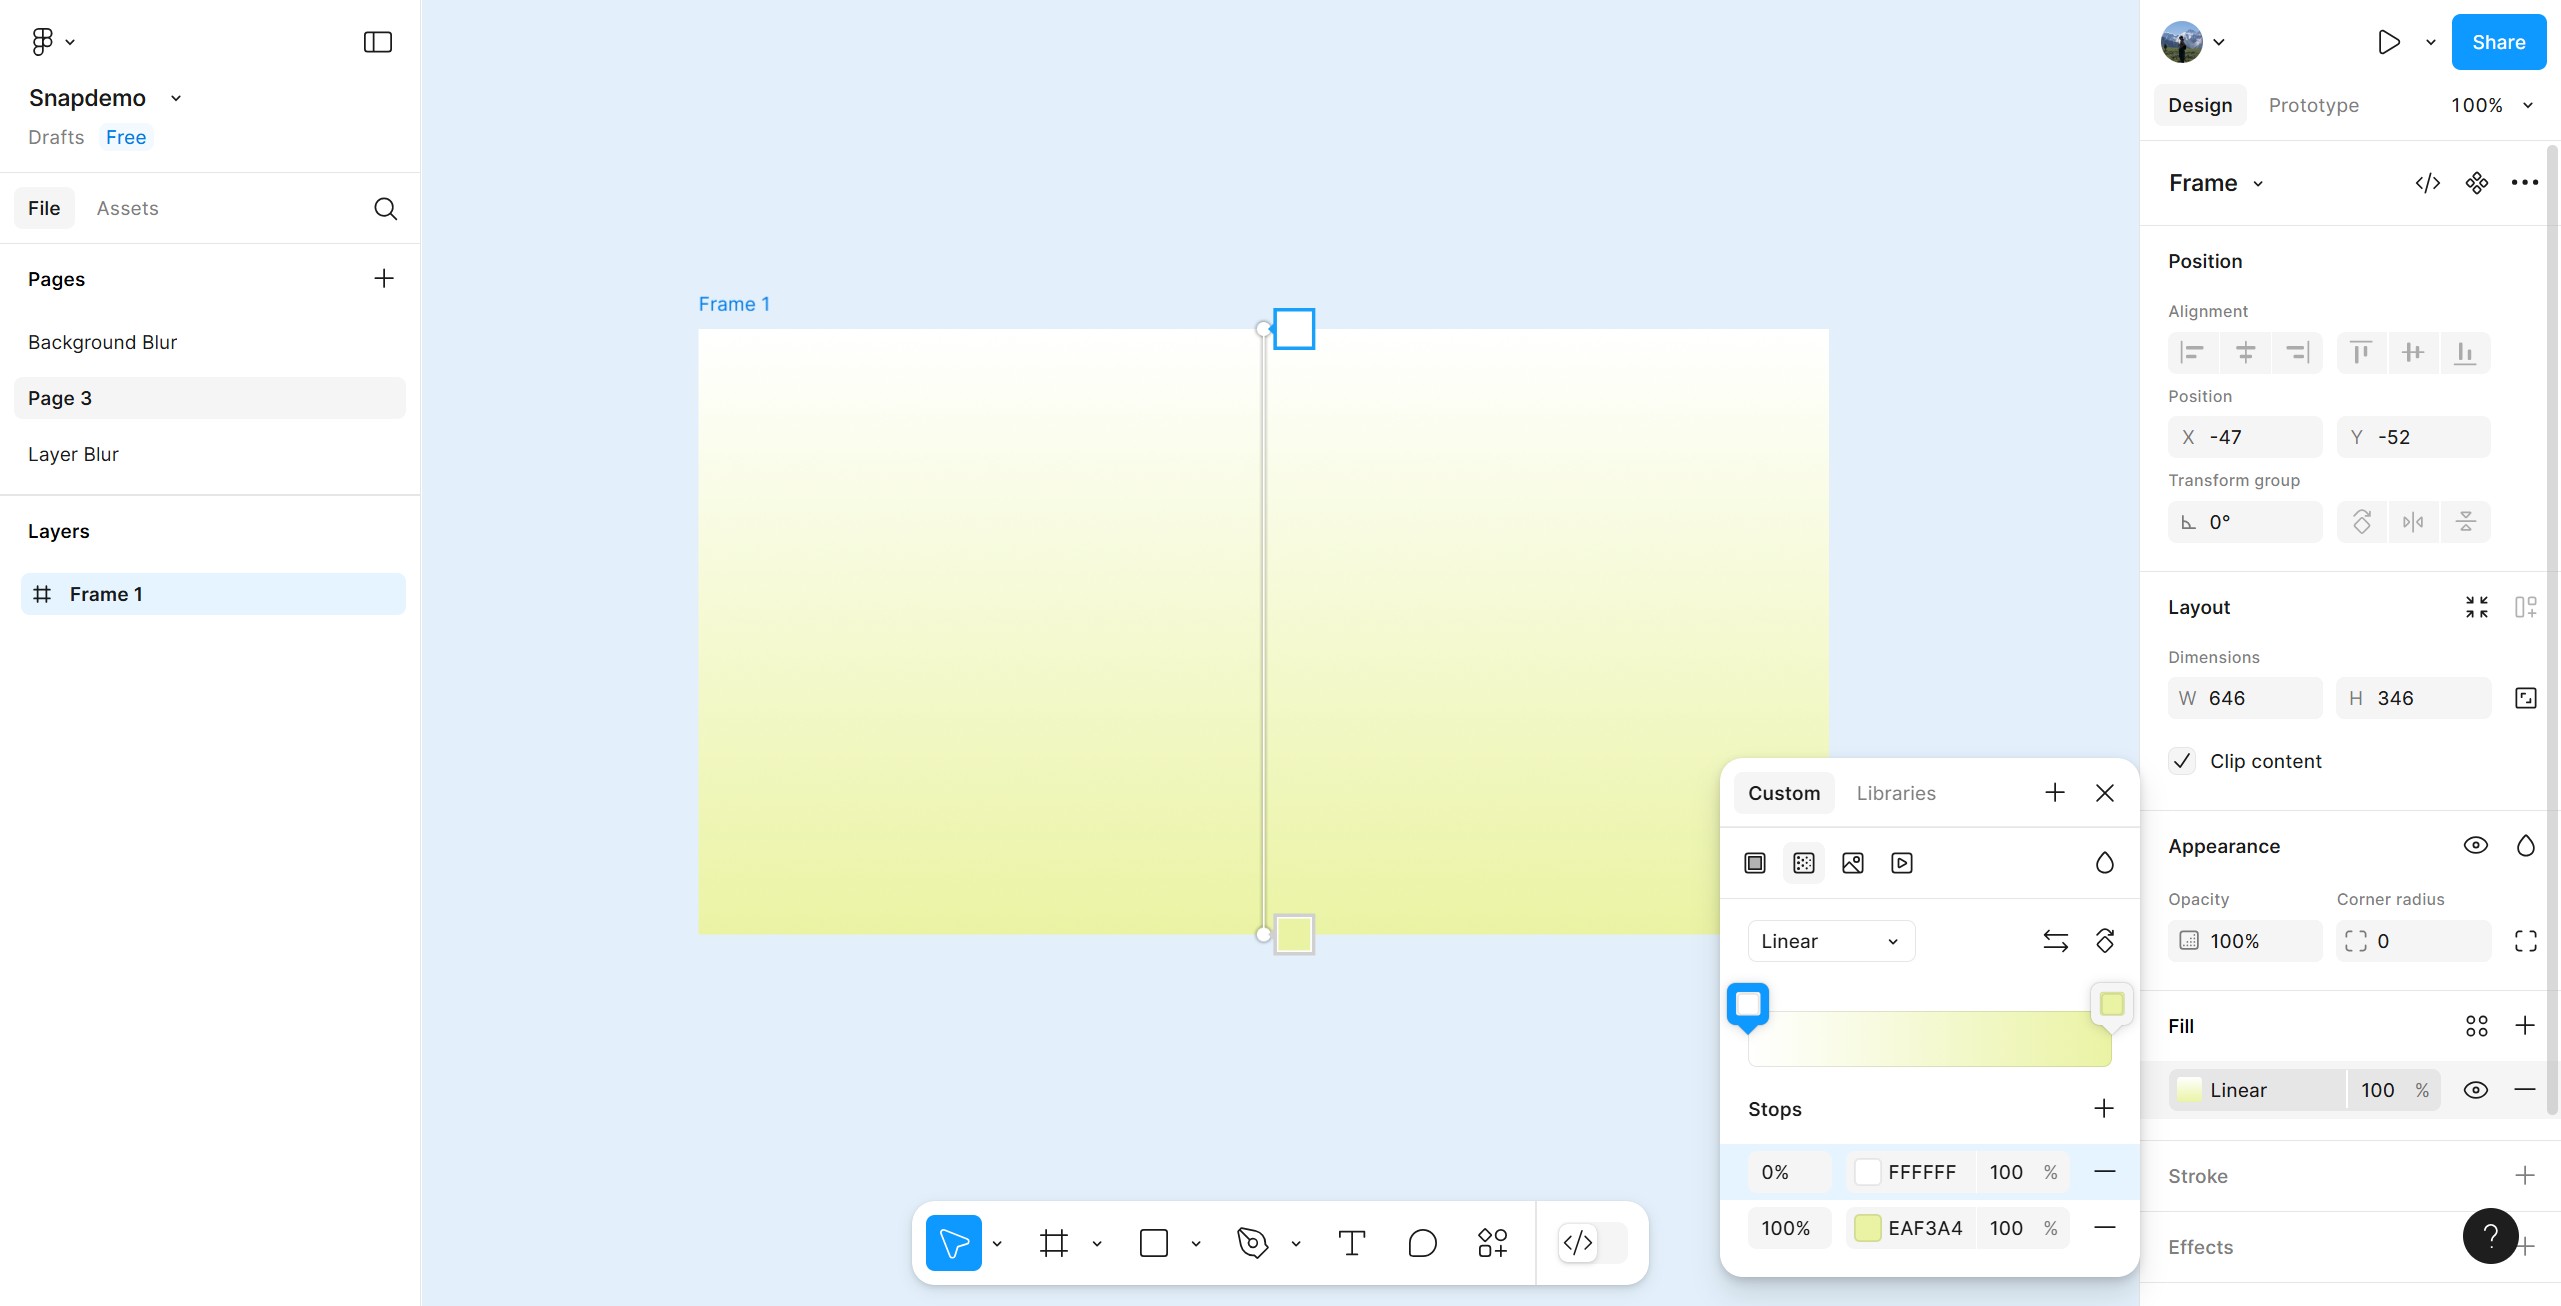Select the Page 3 entry

click(210, 398)
